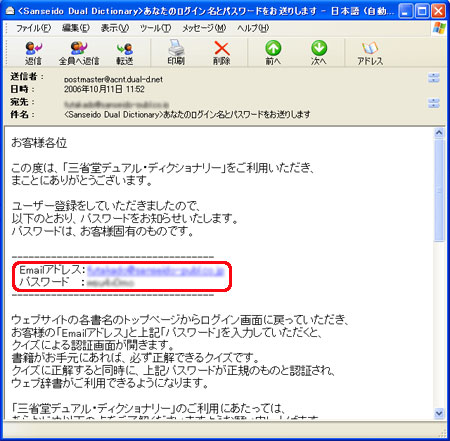Open the Address book (アドレス) icon
Screen dimensions: 450x441
click(370, 53)
